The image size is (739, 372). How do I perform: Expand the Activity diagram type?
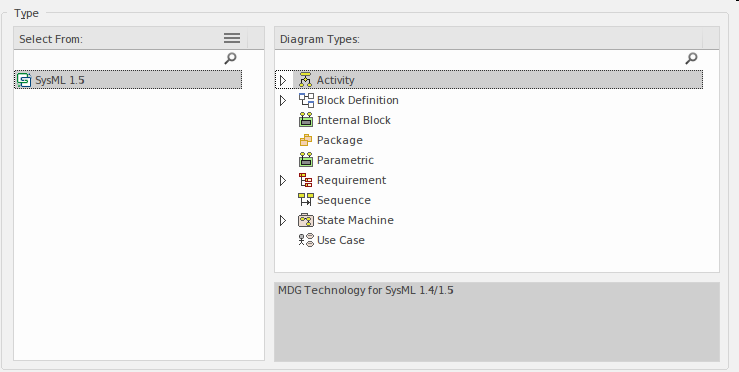tap(283, 80)
